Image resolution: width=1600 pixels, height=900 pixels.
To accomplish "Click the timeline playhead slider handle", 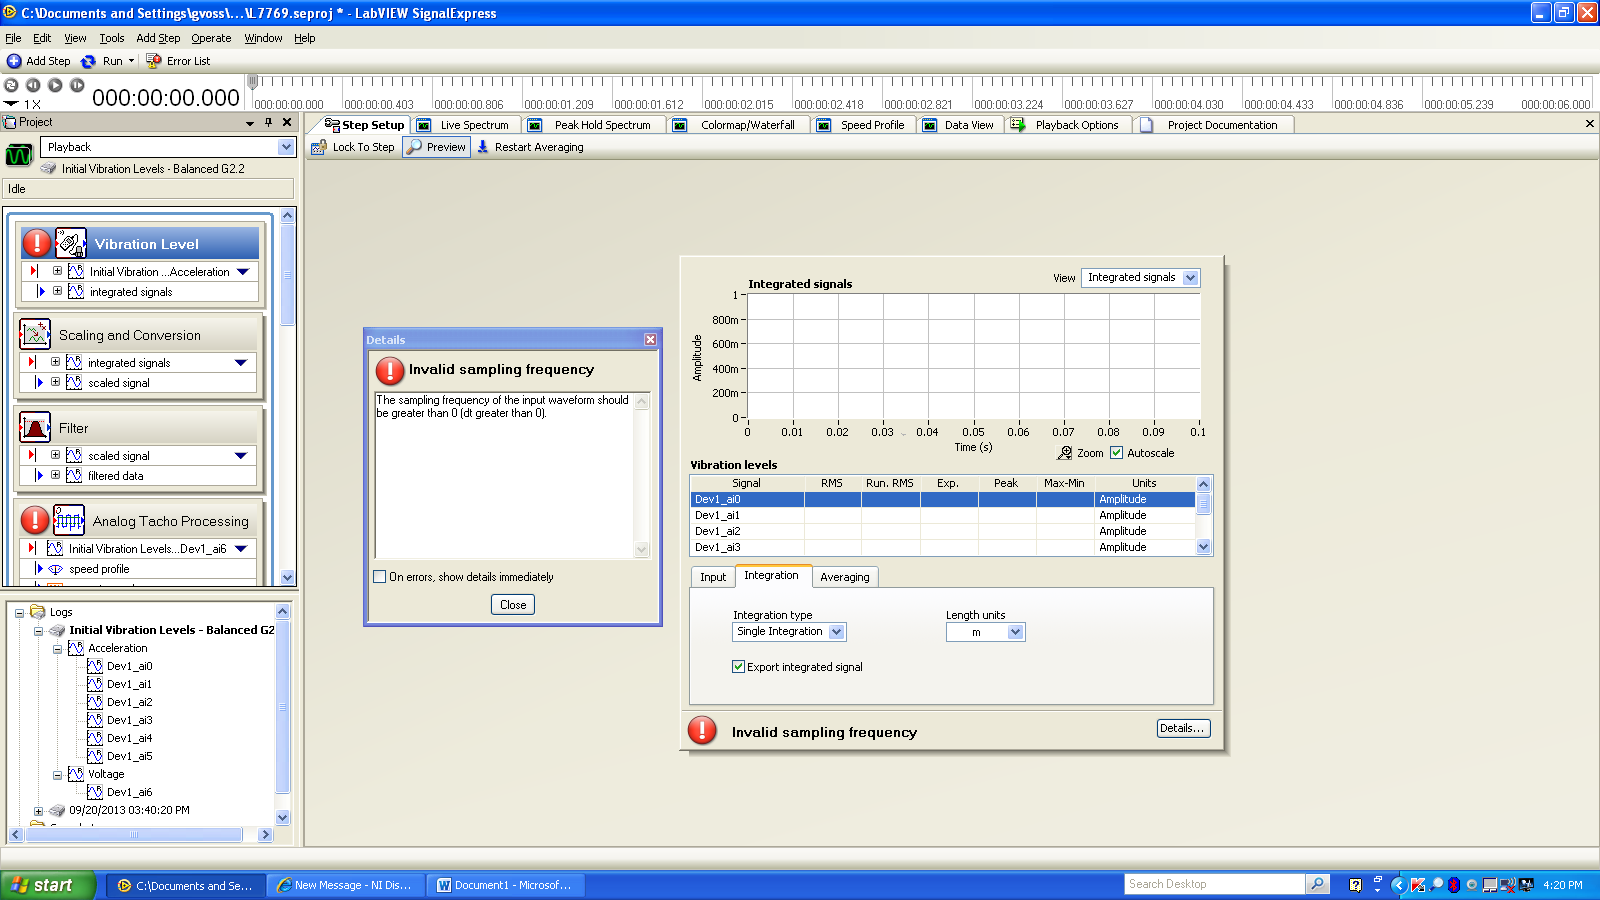I will [253, 81].
